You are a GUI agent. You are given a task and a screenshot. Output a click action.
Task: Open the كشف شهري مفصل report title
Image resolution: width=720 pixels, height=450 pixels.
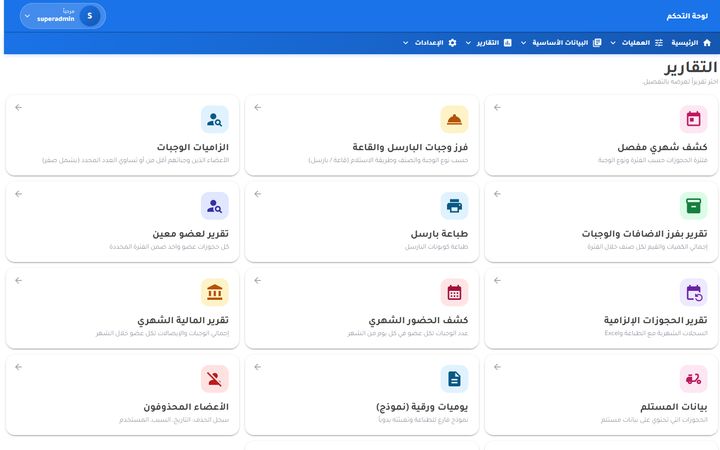pyautogui.click(x=662, y=147)
